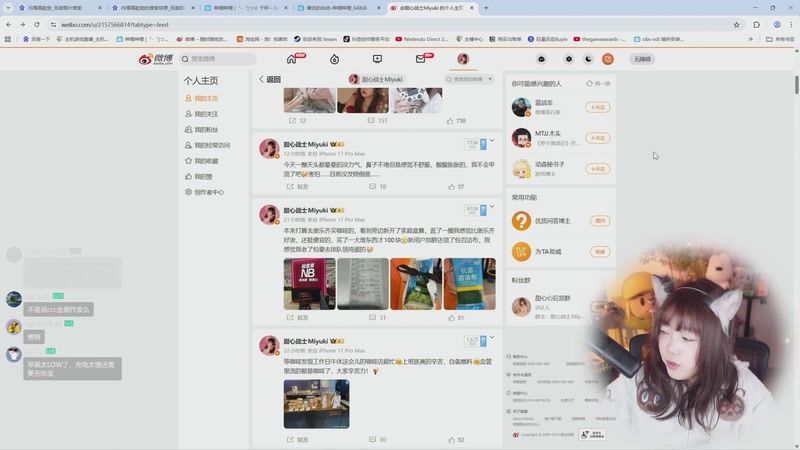Follow suggested user MTJJ木头
This screenshot has width=800, height=450.
click(x=597, y=138)
